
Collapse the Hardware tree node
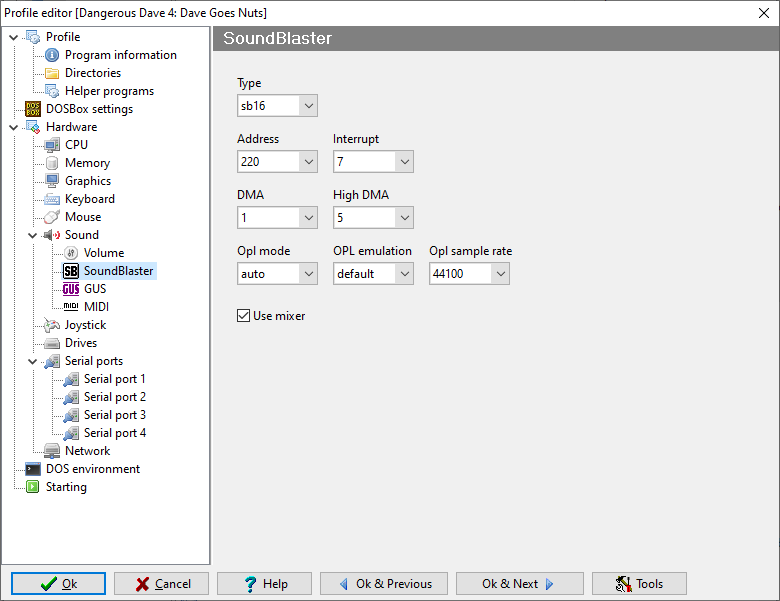click(14, 127)
